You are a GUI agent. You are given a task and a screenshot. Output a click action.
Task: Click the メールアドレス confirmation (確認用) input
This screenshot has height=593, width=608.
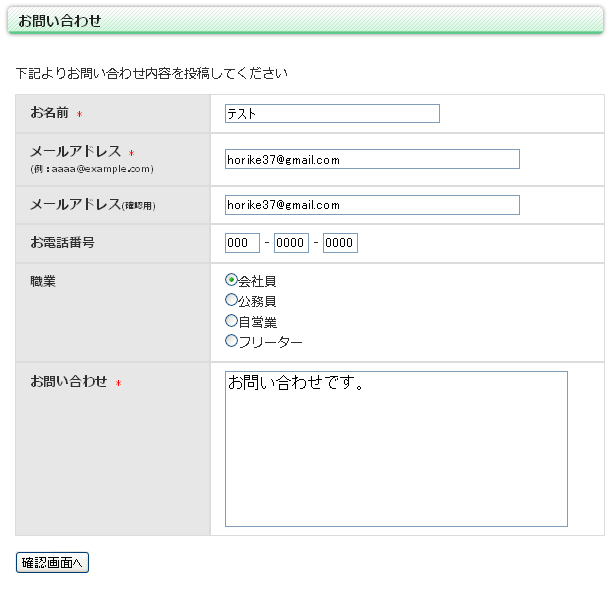pyautogui.click(x=372, y=205)
